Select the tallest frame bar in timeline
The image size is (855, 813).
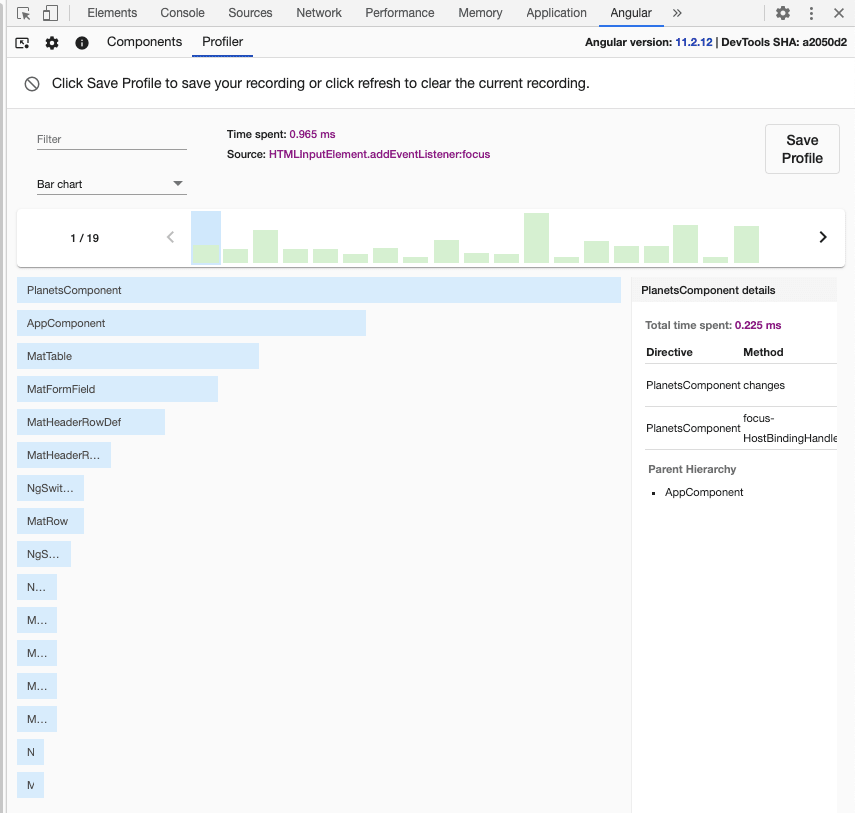point(537,238)
